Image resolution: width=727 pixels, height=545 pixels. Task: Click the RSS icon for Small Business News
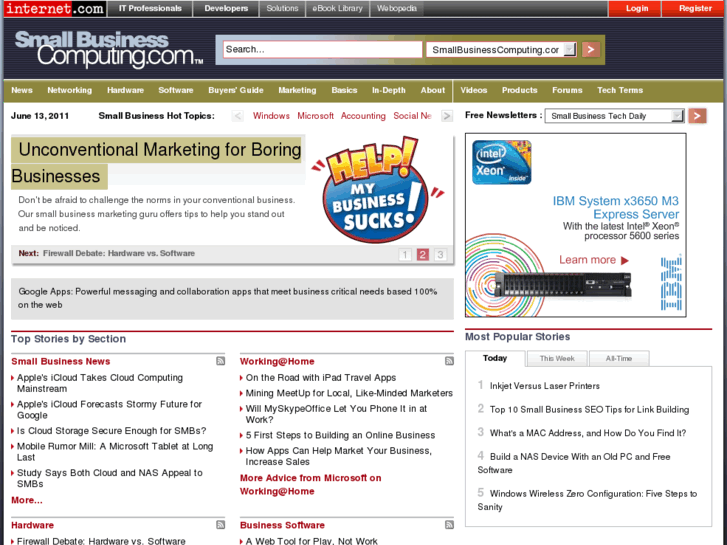(221, 361)
